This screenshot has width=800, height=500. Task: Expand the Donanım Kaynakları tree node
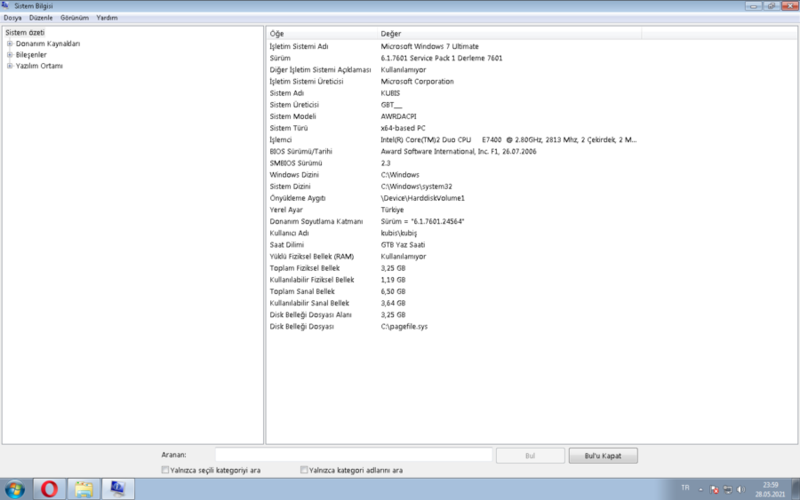[9, 44]
